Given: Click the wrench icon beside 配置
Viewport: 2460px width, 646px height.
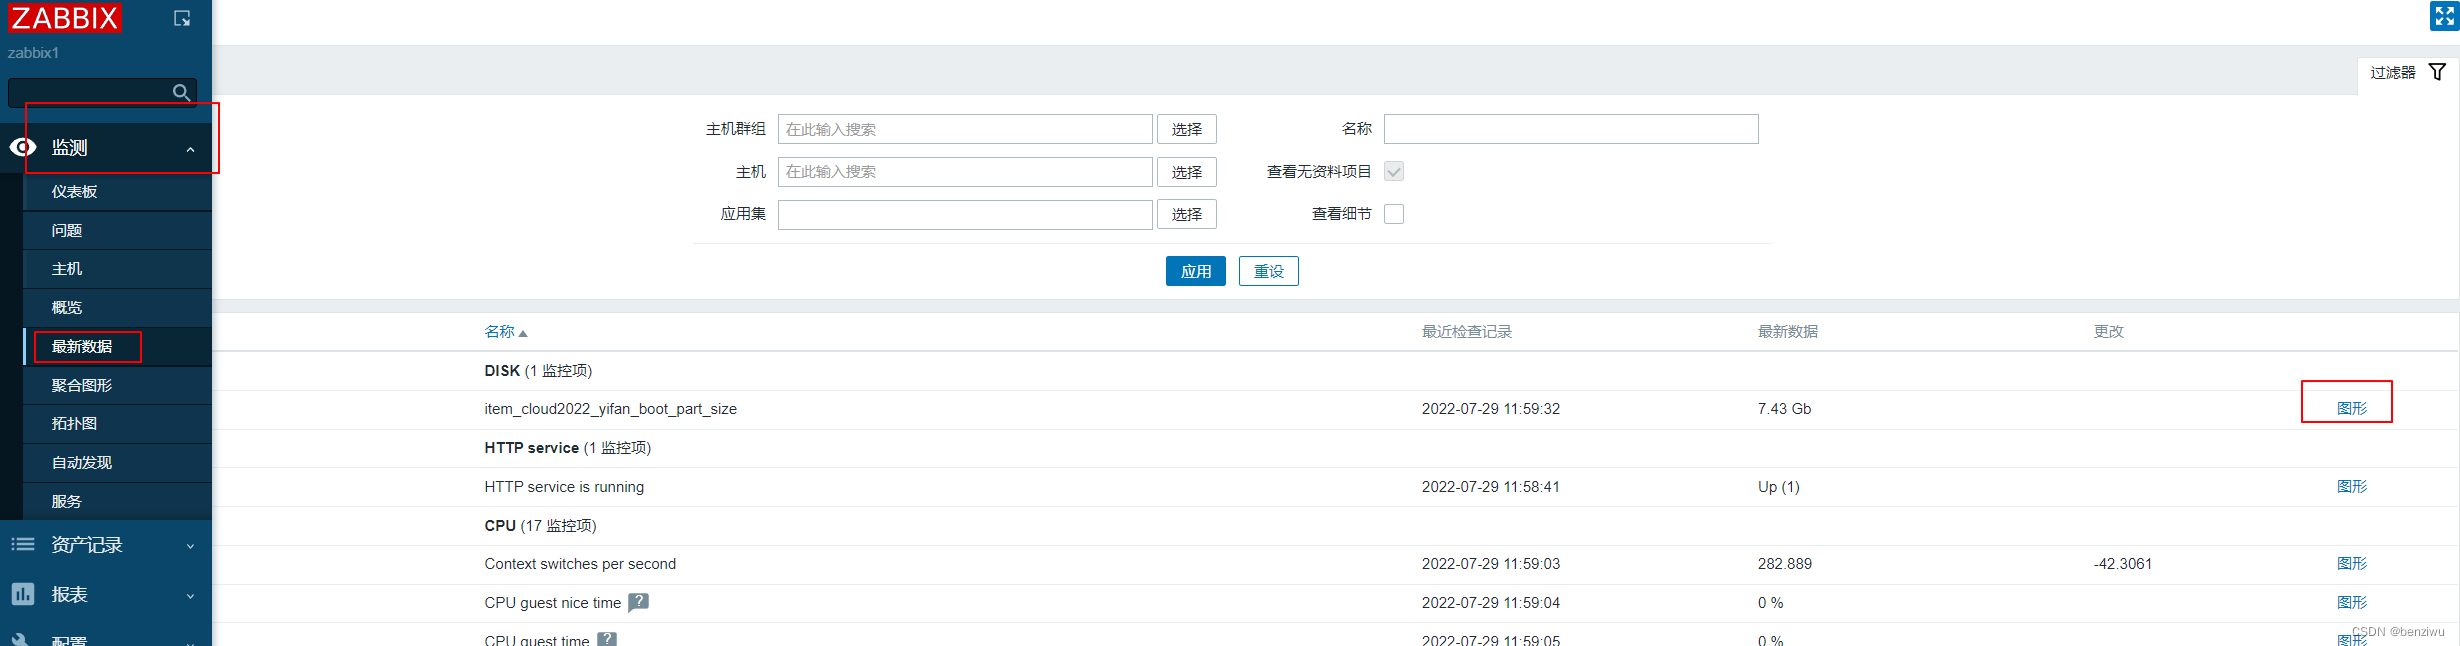Looking at the screenshot, I should [21, 639].
